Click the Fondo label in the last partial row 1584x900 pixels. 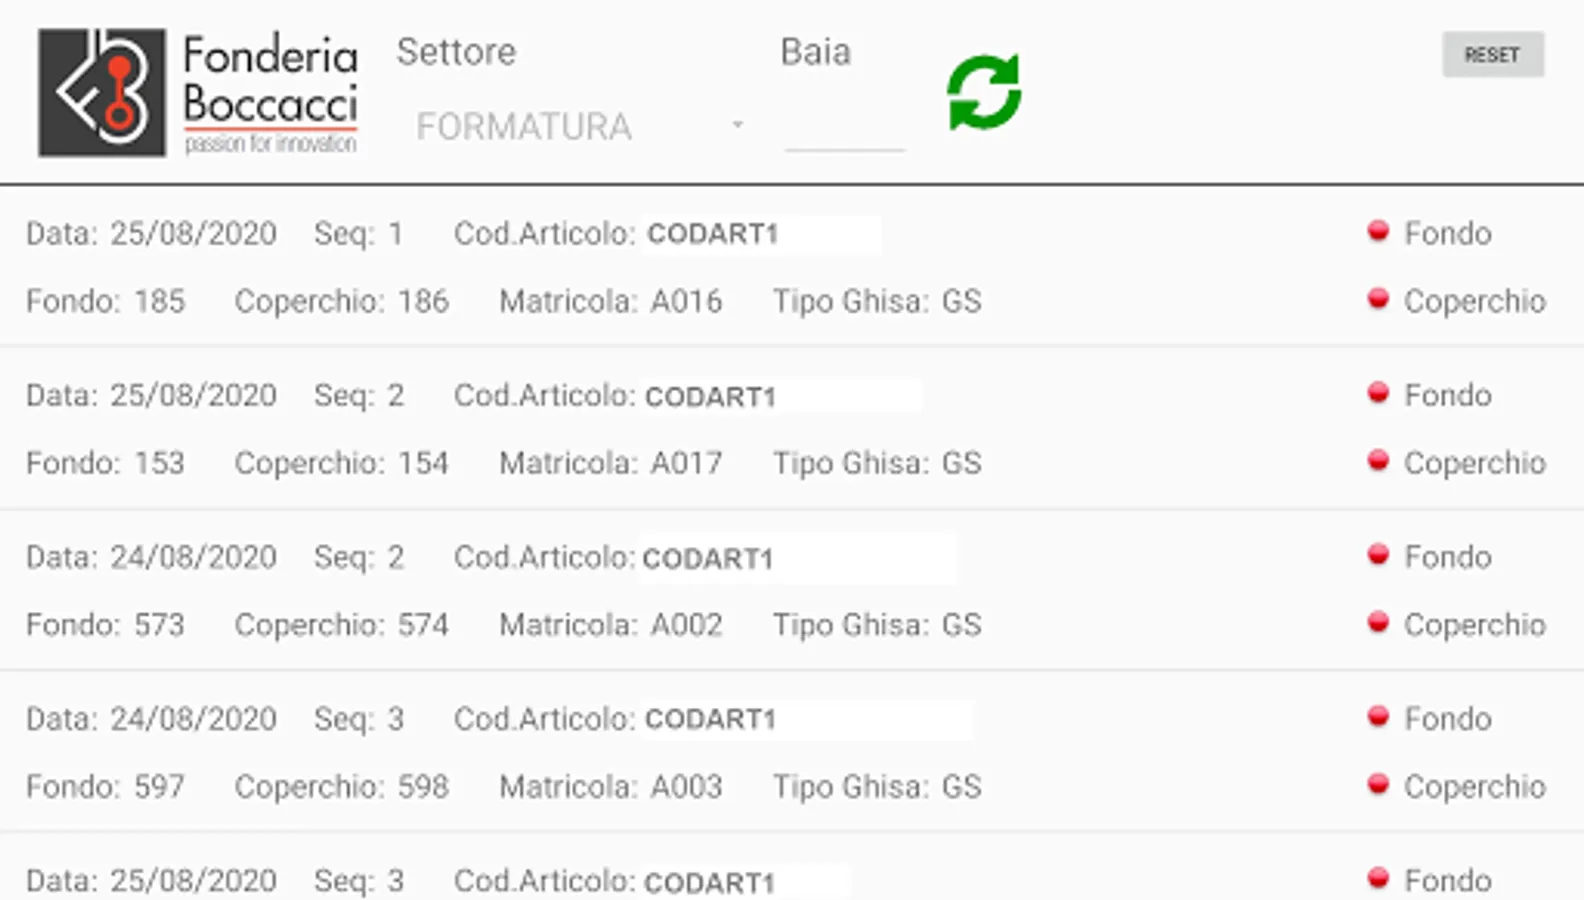1447,880
